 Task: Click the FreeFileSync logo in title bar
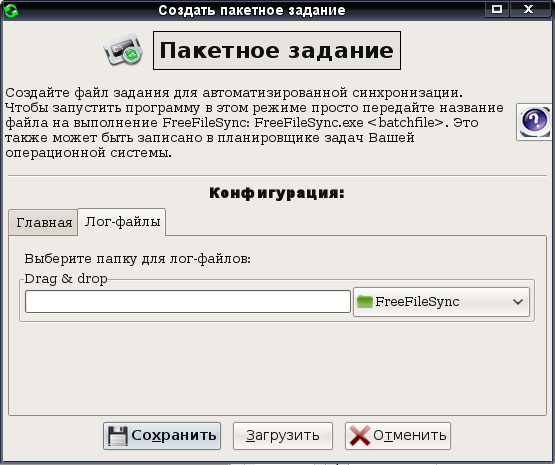[x=11, y=10]
